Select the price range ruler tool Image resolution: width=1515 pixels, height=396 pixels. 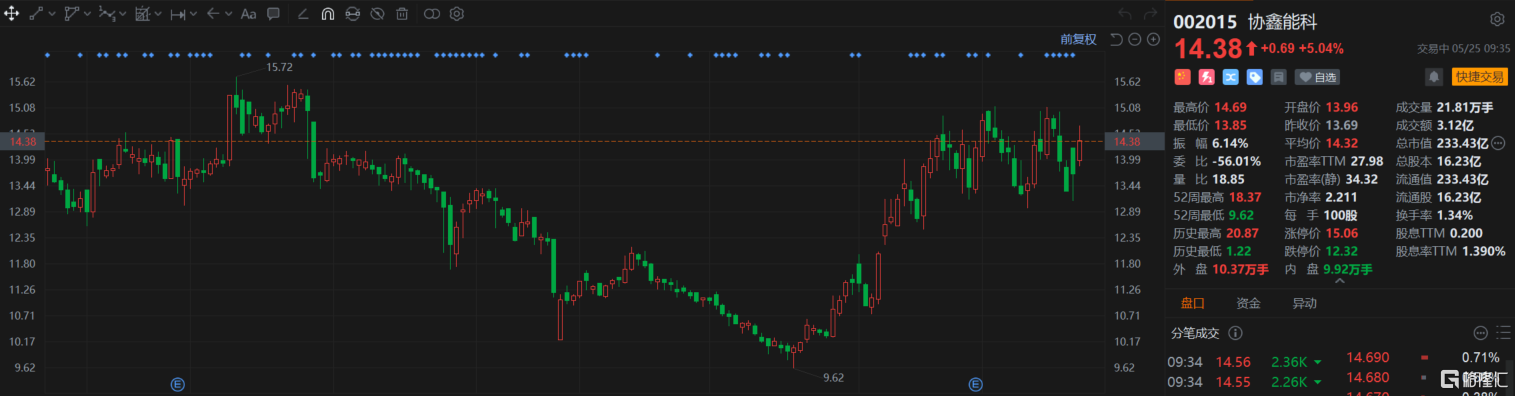click(177, 14)
